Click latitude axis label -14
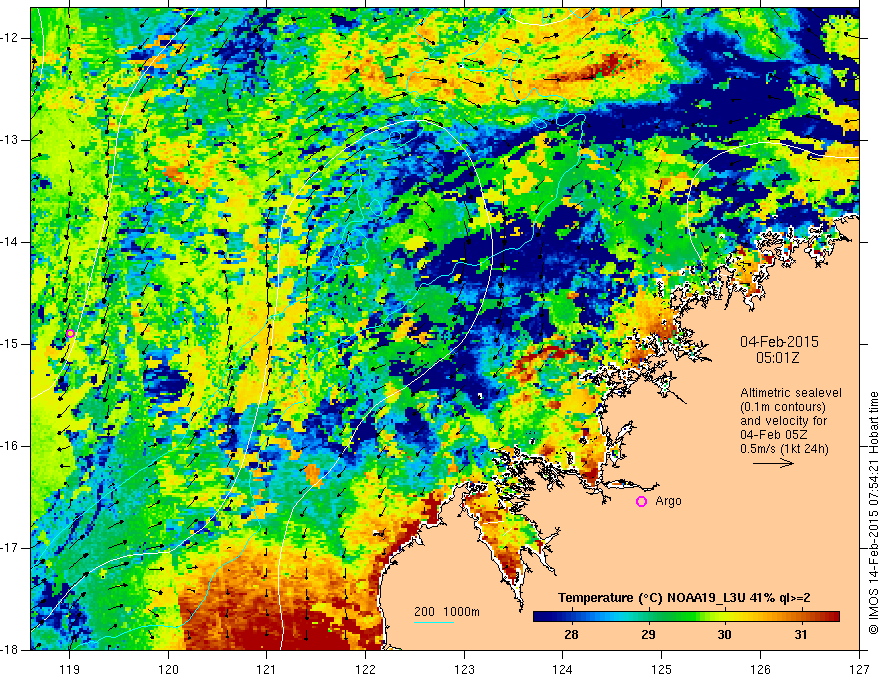 click(x=11, y=242)
